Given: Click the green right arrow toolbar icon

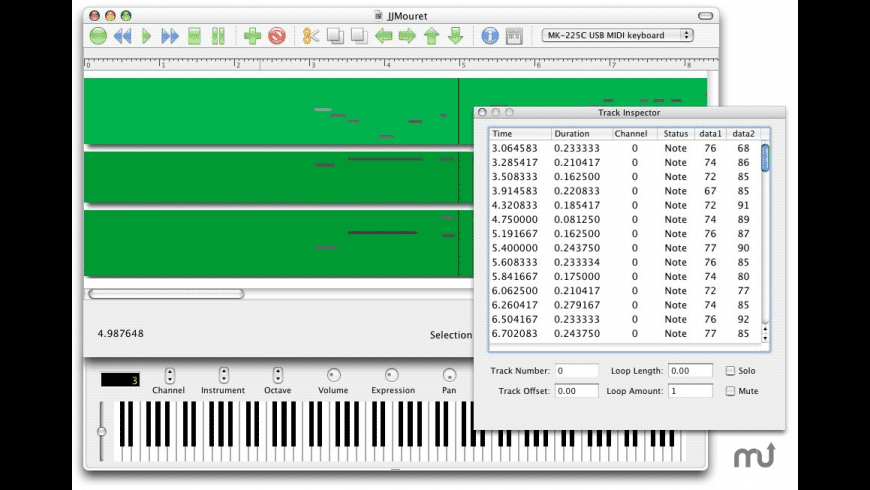Looking at the screenshot, I should pos(407,36).
